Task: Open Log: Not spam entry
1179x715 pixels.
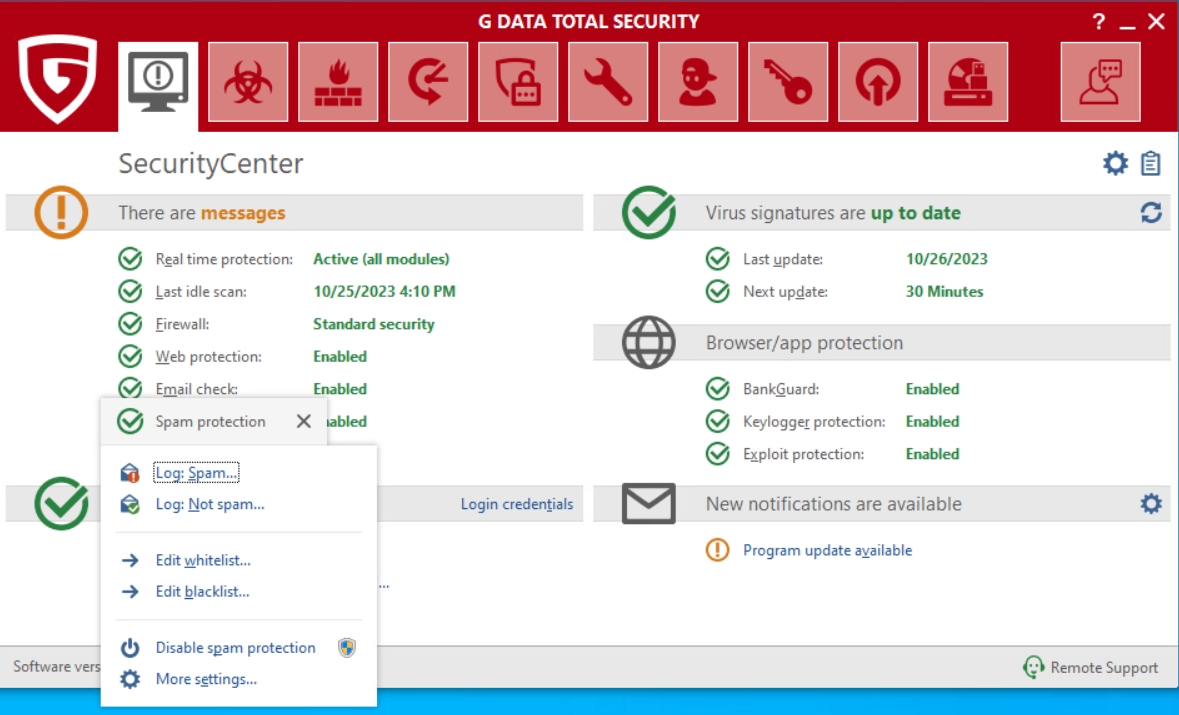Action: pos(210,504)
